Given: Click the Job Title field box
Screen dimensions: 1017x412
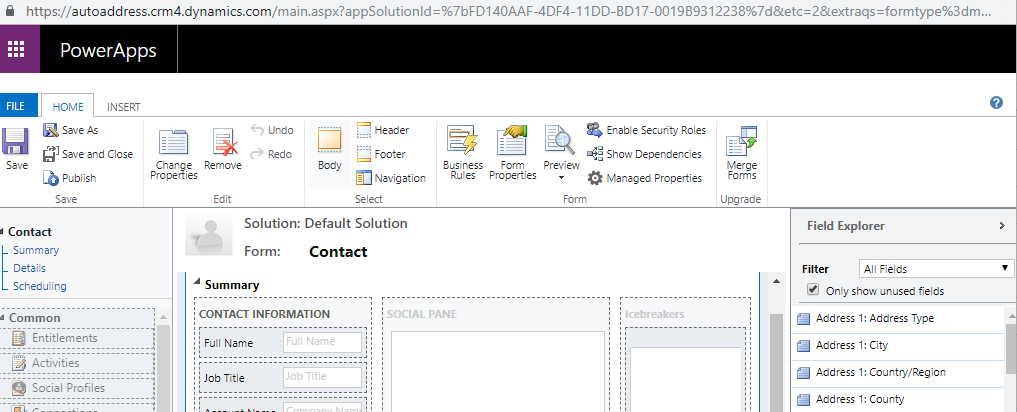Looking at the screenshot, I should click(322, 377).
